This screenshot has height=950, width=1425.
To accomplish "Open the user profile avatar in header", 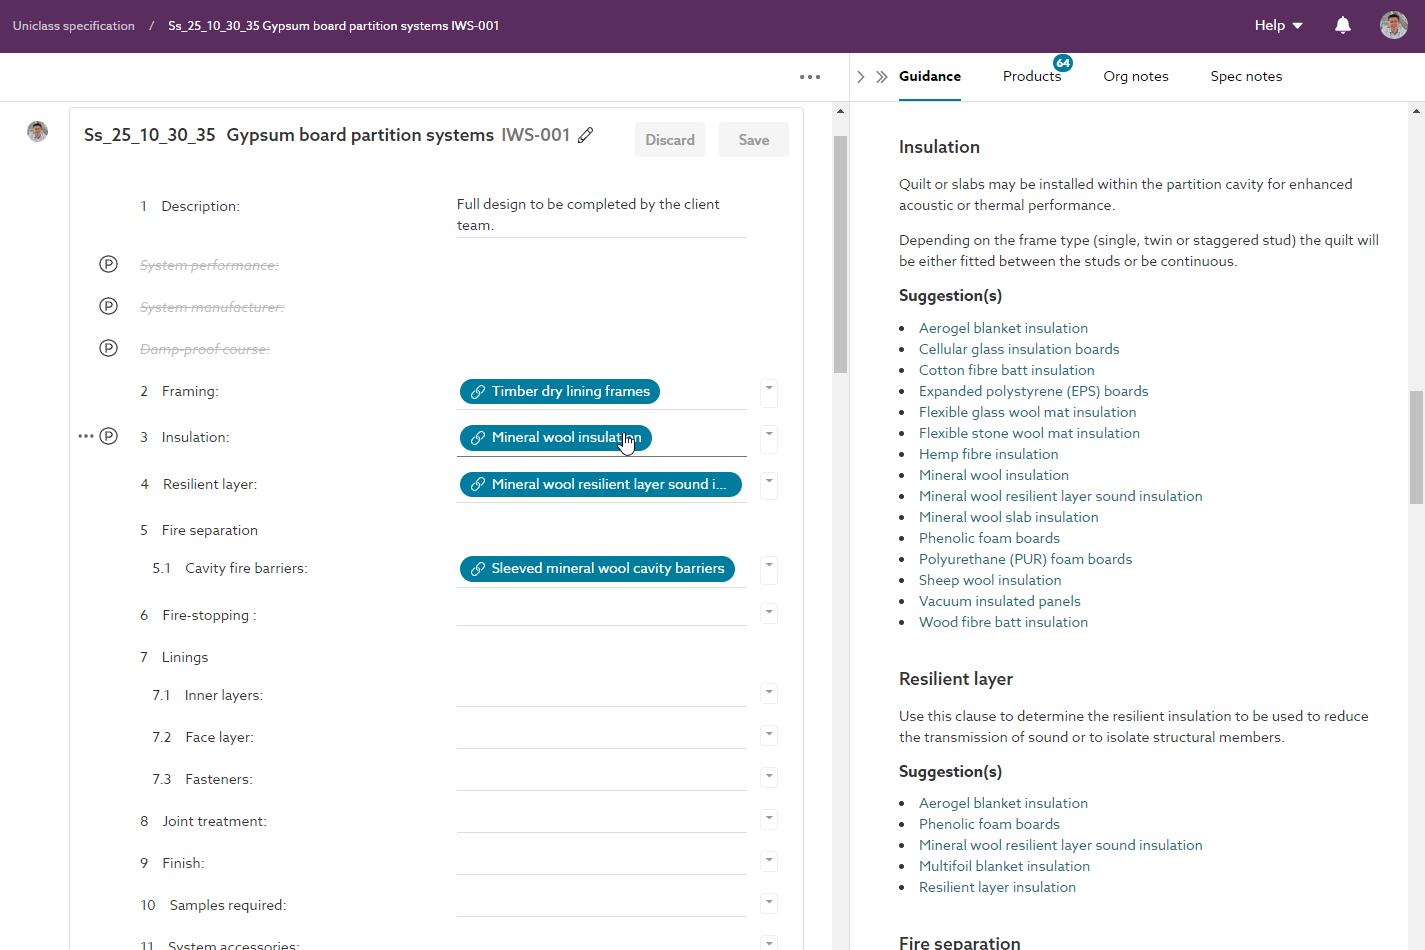I will click(x=1393, y=26).
